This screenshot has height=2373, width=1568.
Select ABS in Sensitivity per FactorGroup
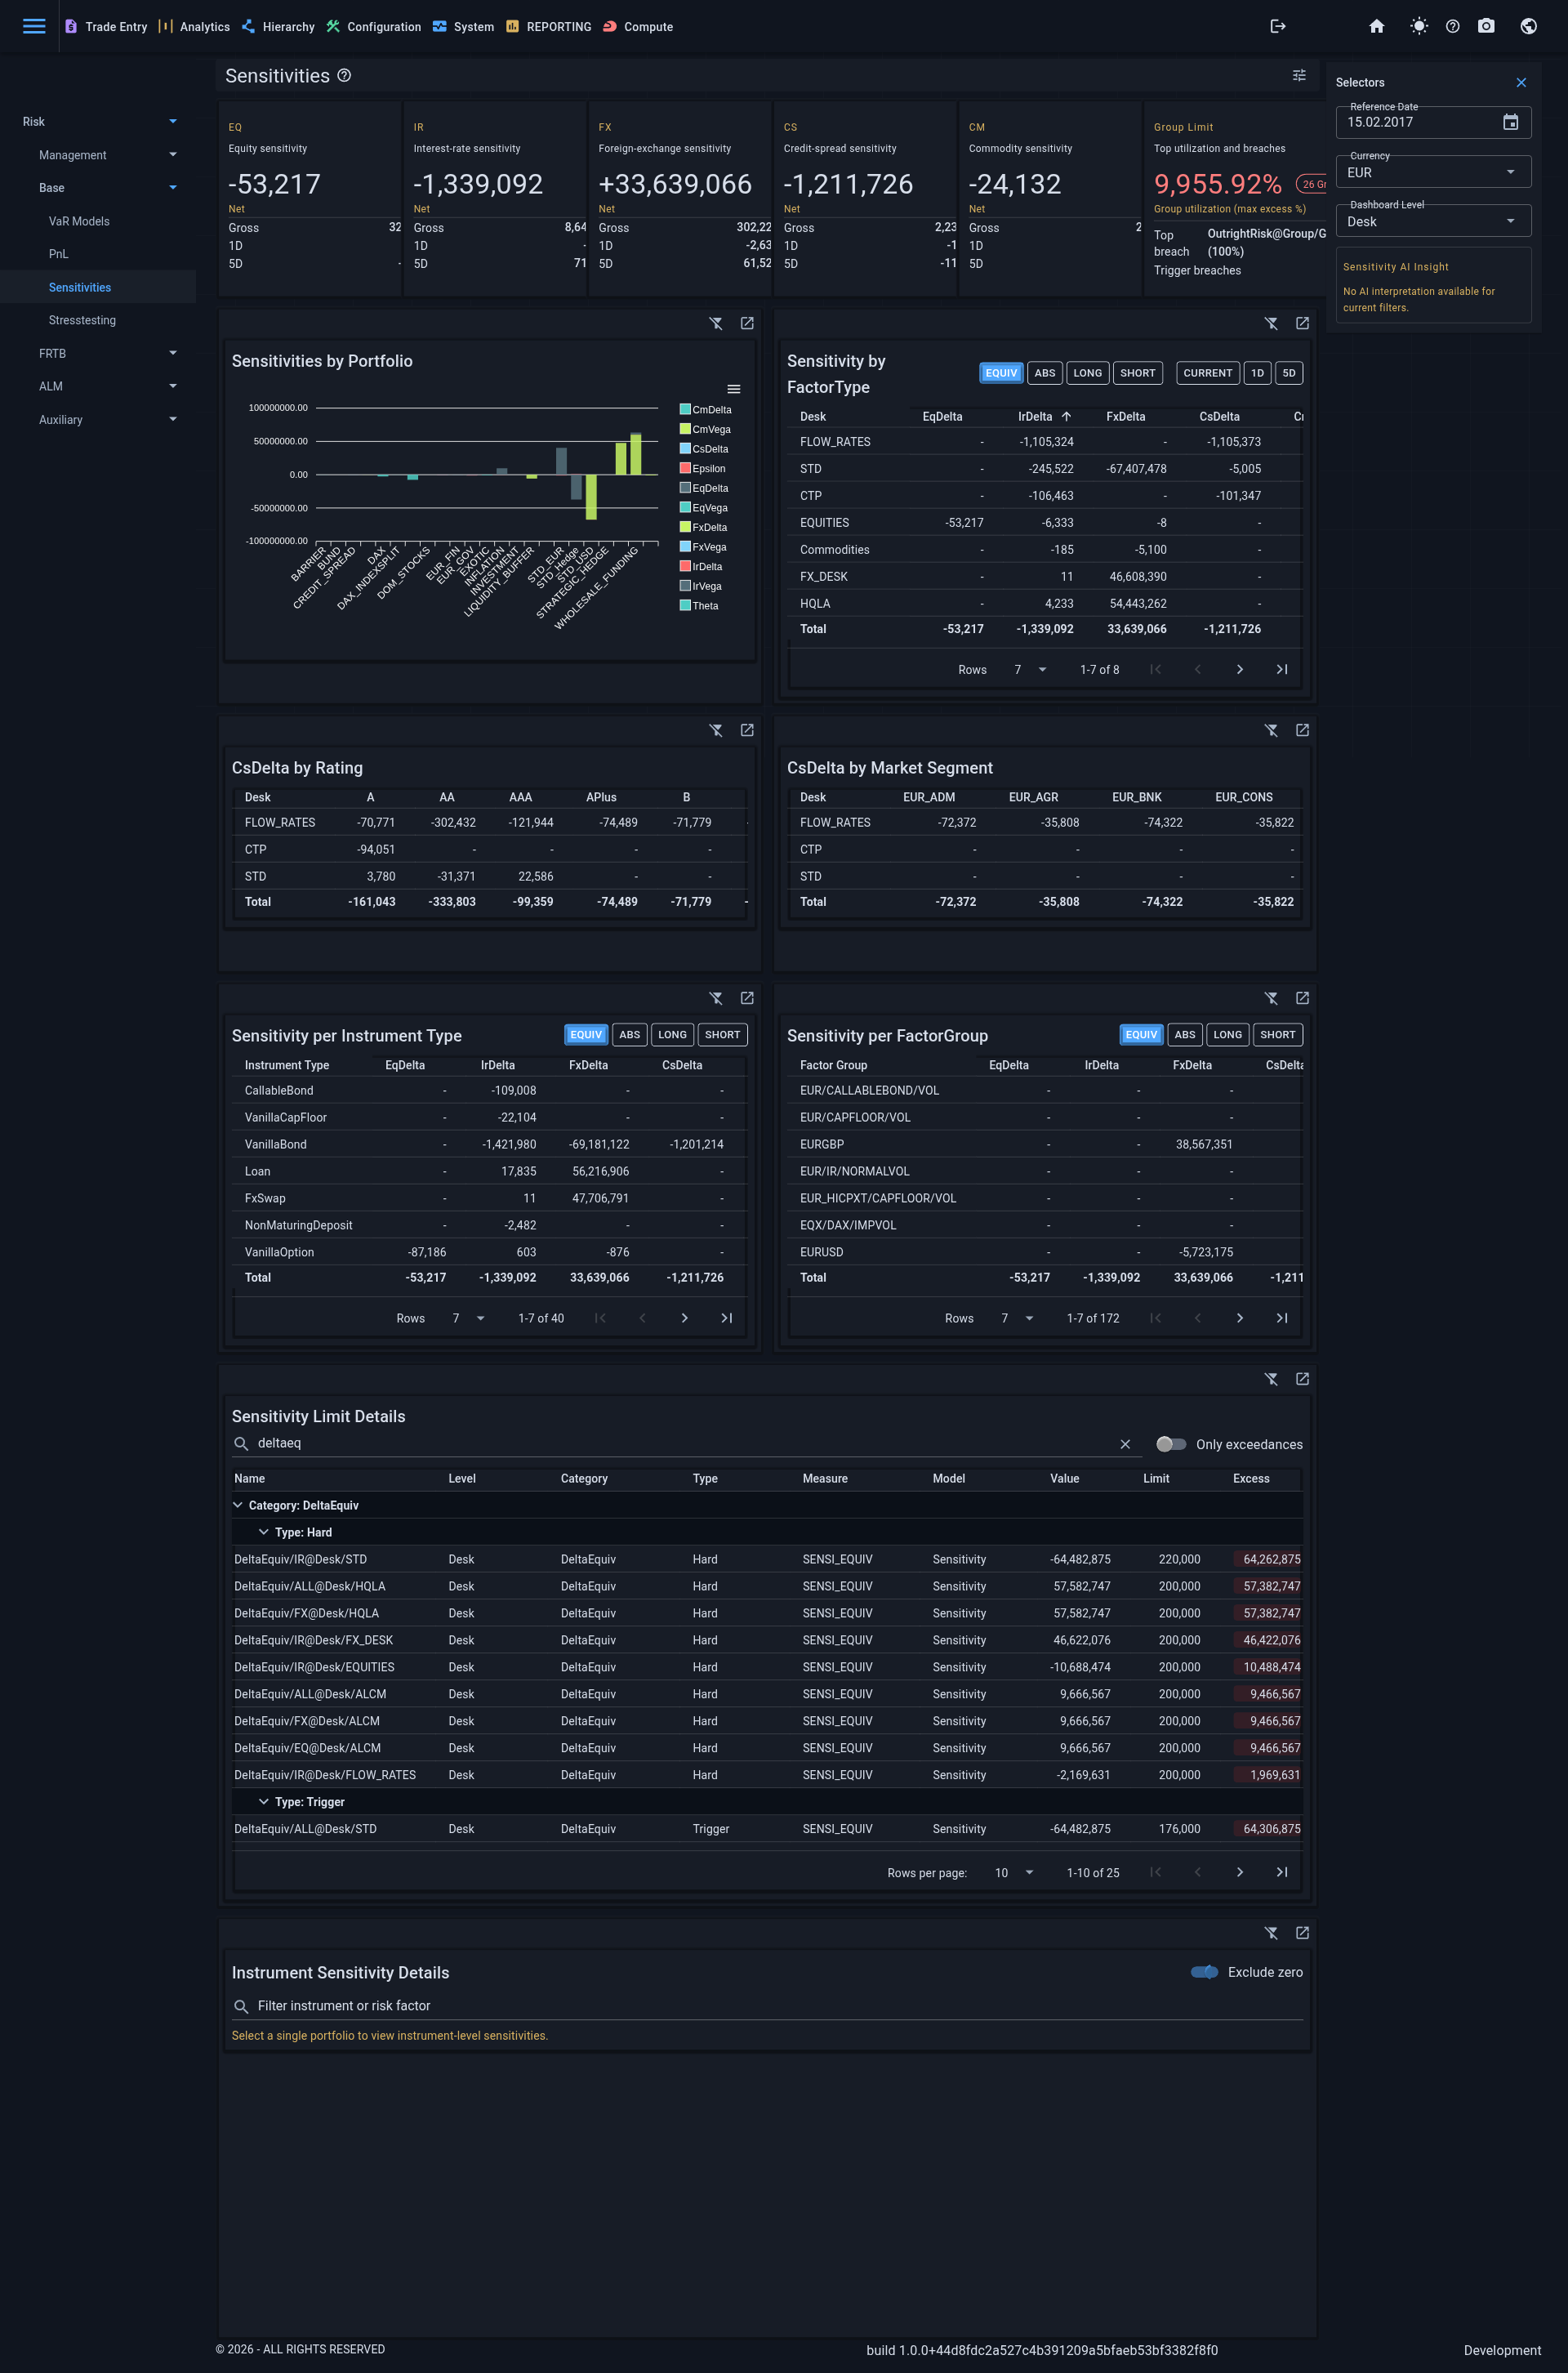[1185, 1035]
